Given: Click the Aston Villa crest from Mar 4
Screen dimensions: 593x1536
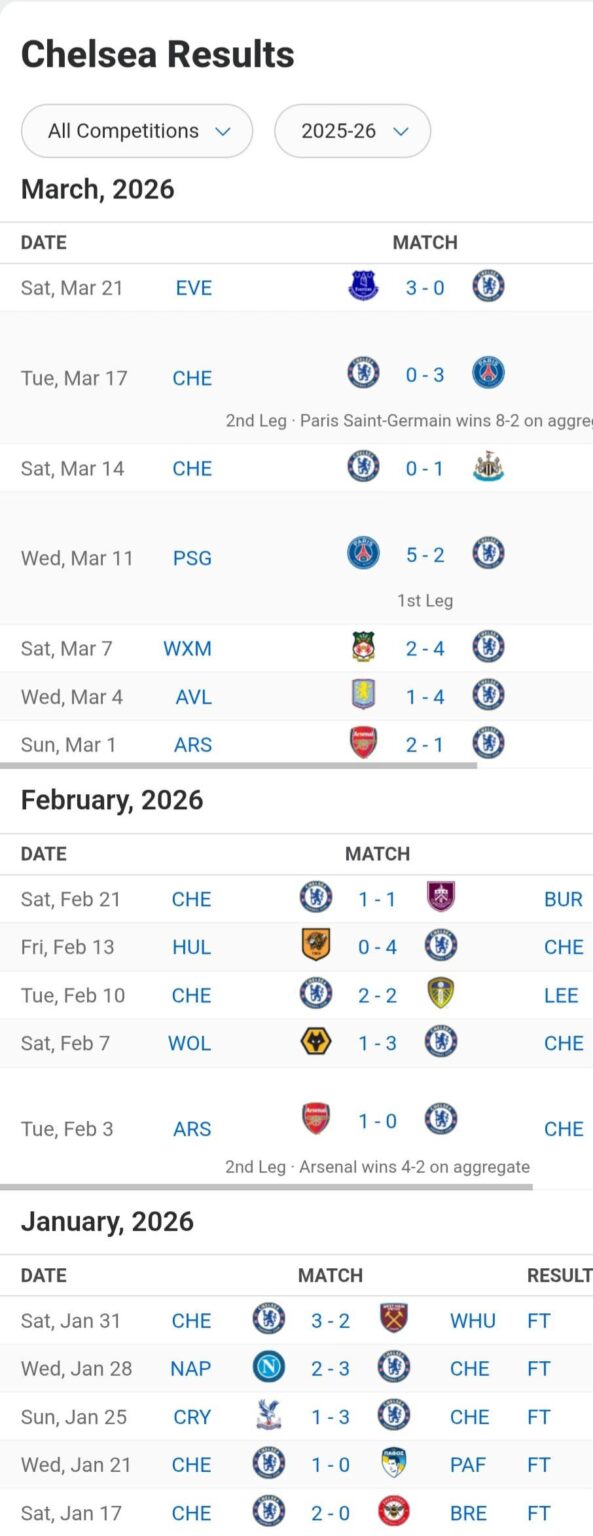Looking at the screenshot, I should (363, 696).
